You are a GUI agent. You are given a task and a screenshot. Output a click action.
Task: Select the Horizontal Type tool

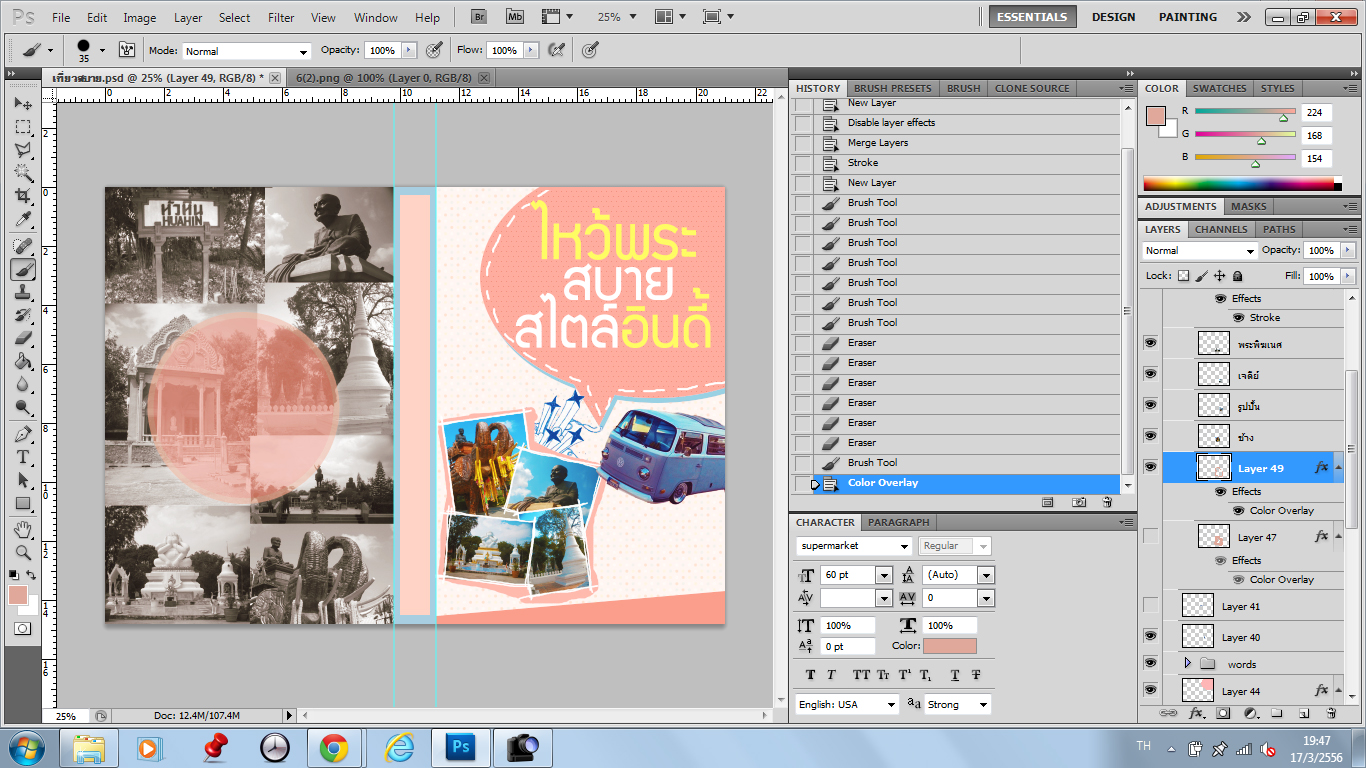23,457
